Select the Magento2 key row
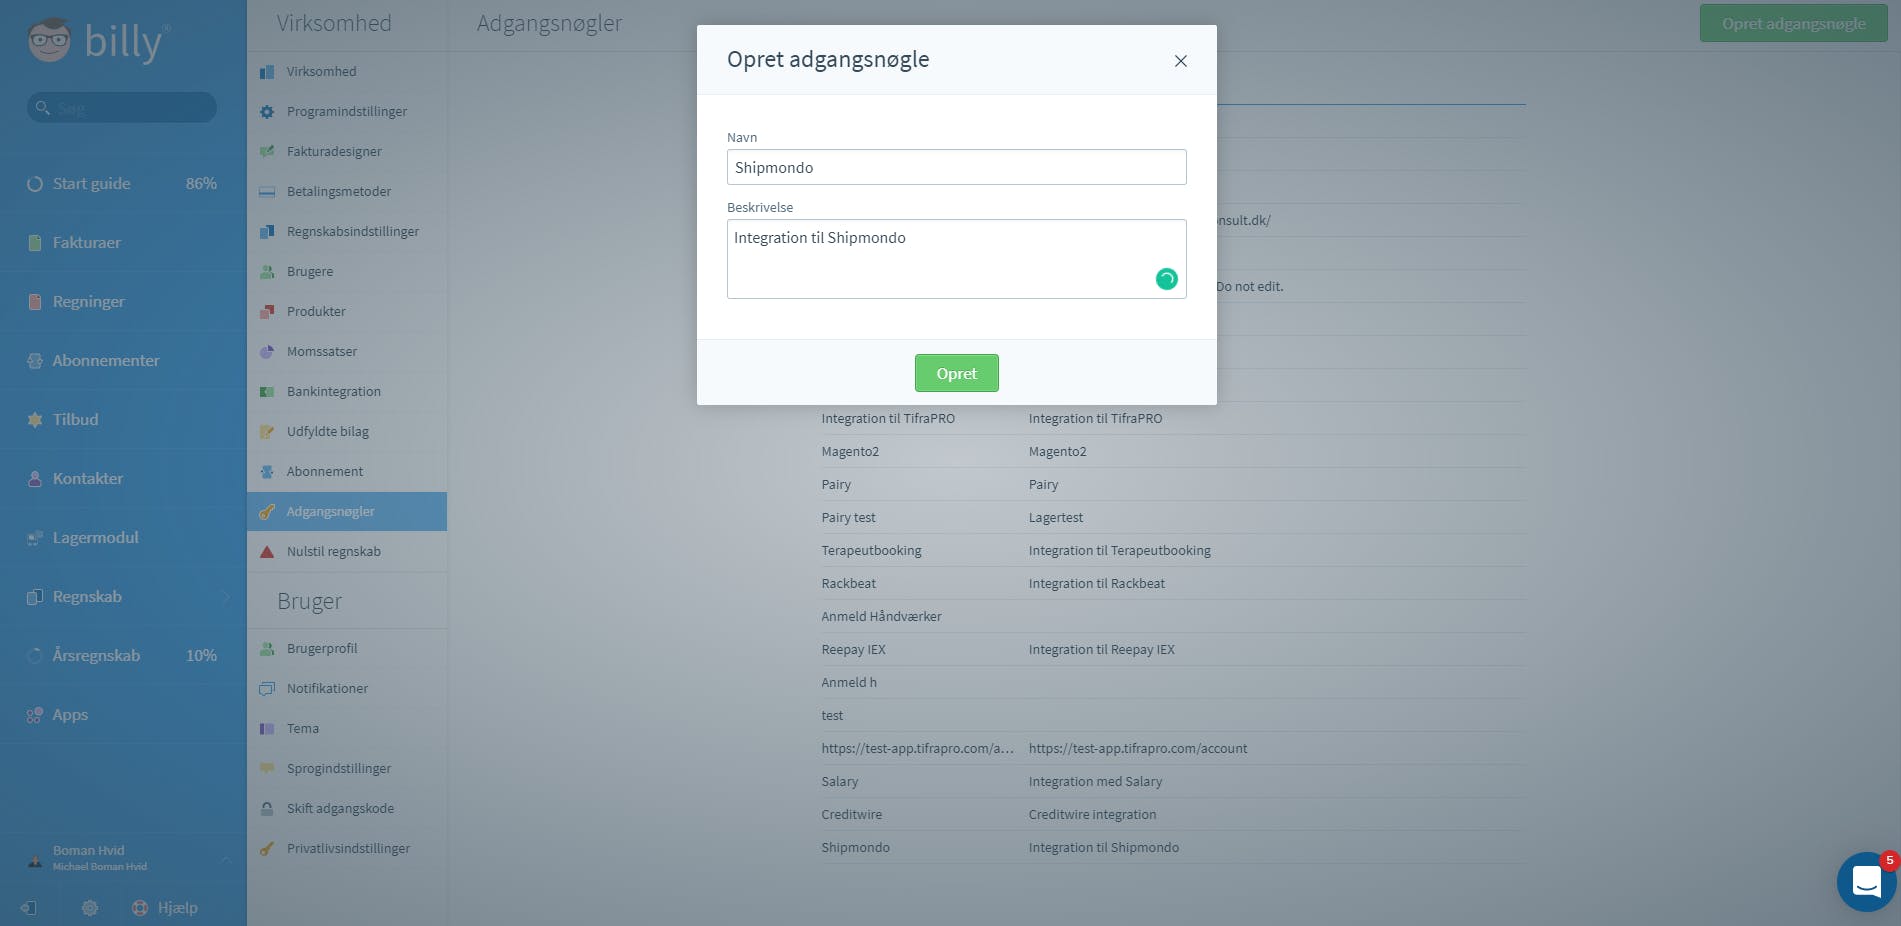This screenshot has height=926, width=1901. click(1173, 452)
